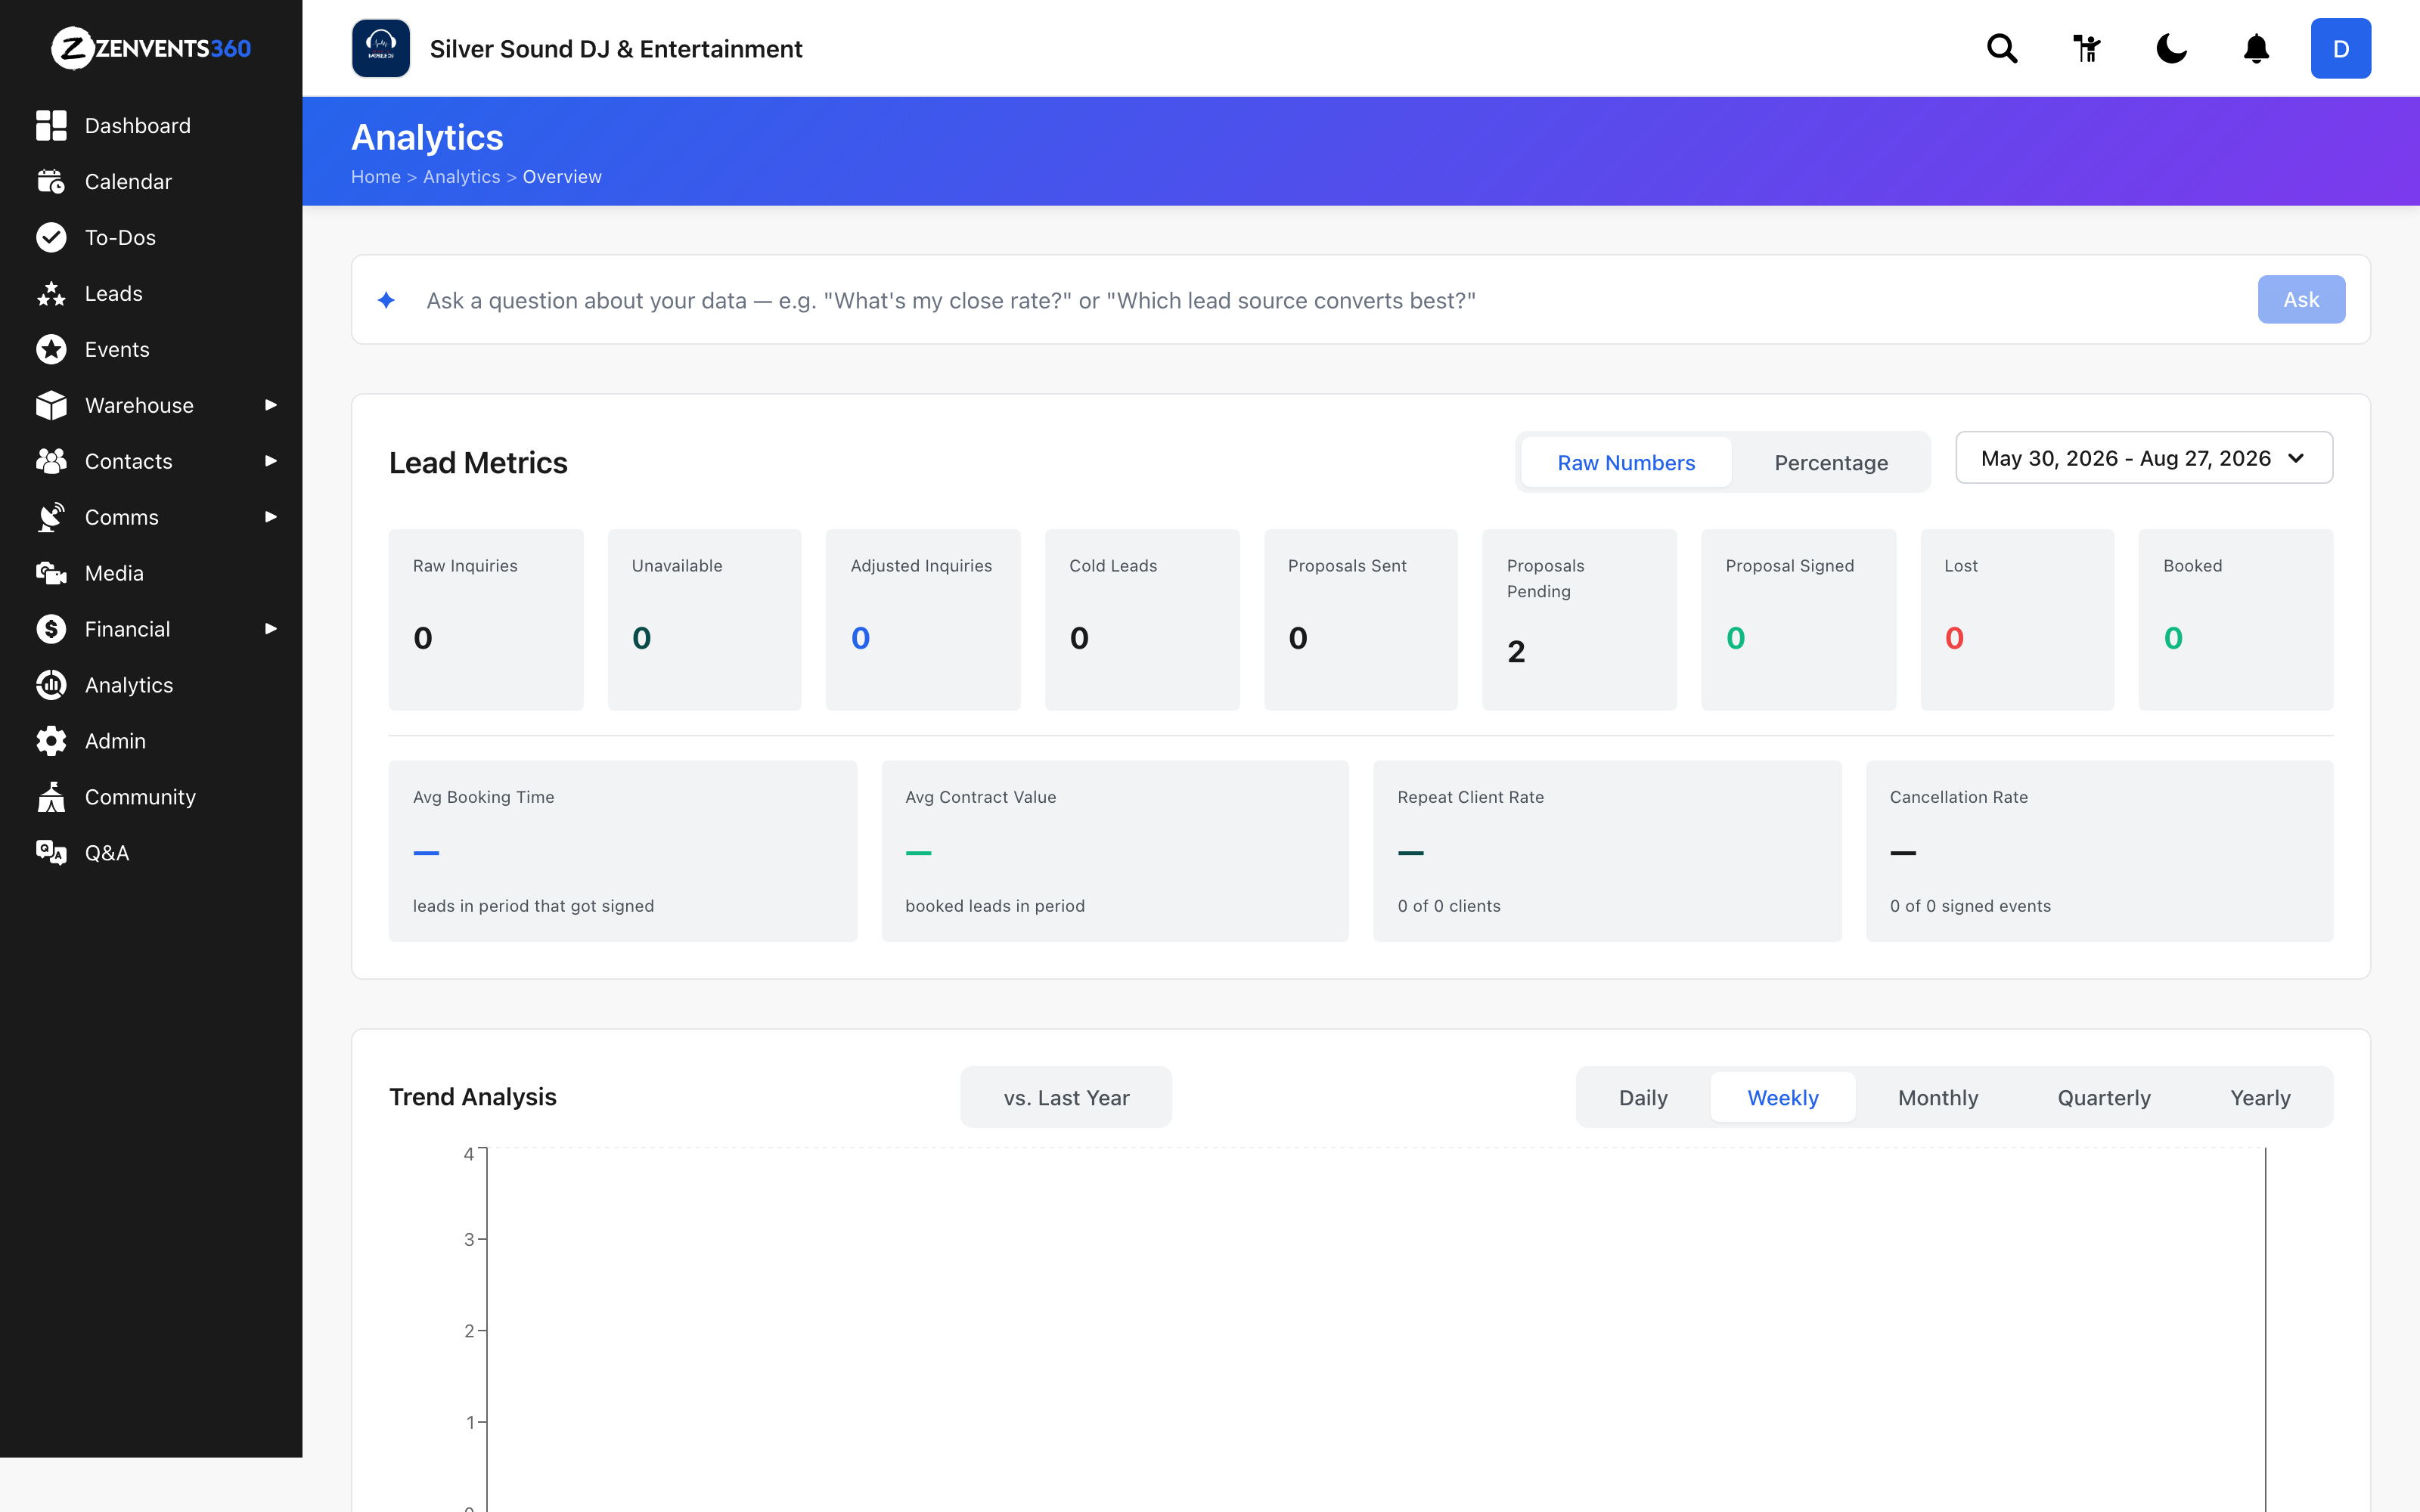
Task: Click the Cancellation Rate card
Action: tap(2099, 851)
